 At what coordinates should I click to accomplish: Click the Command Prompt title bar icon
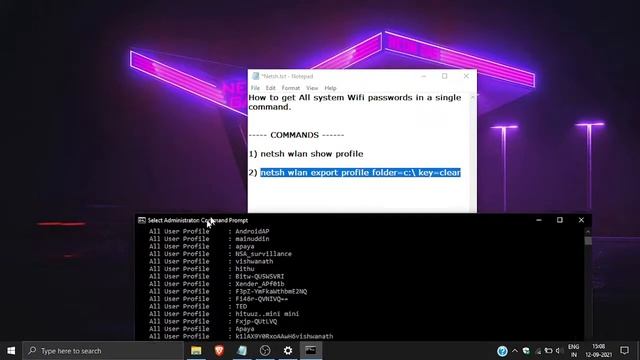[x=142, y=220]
